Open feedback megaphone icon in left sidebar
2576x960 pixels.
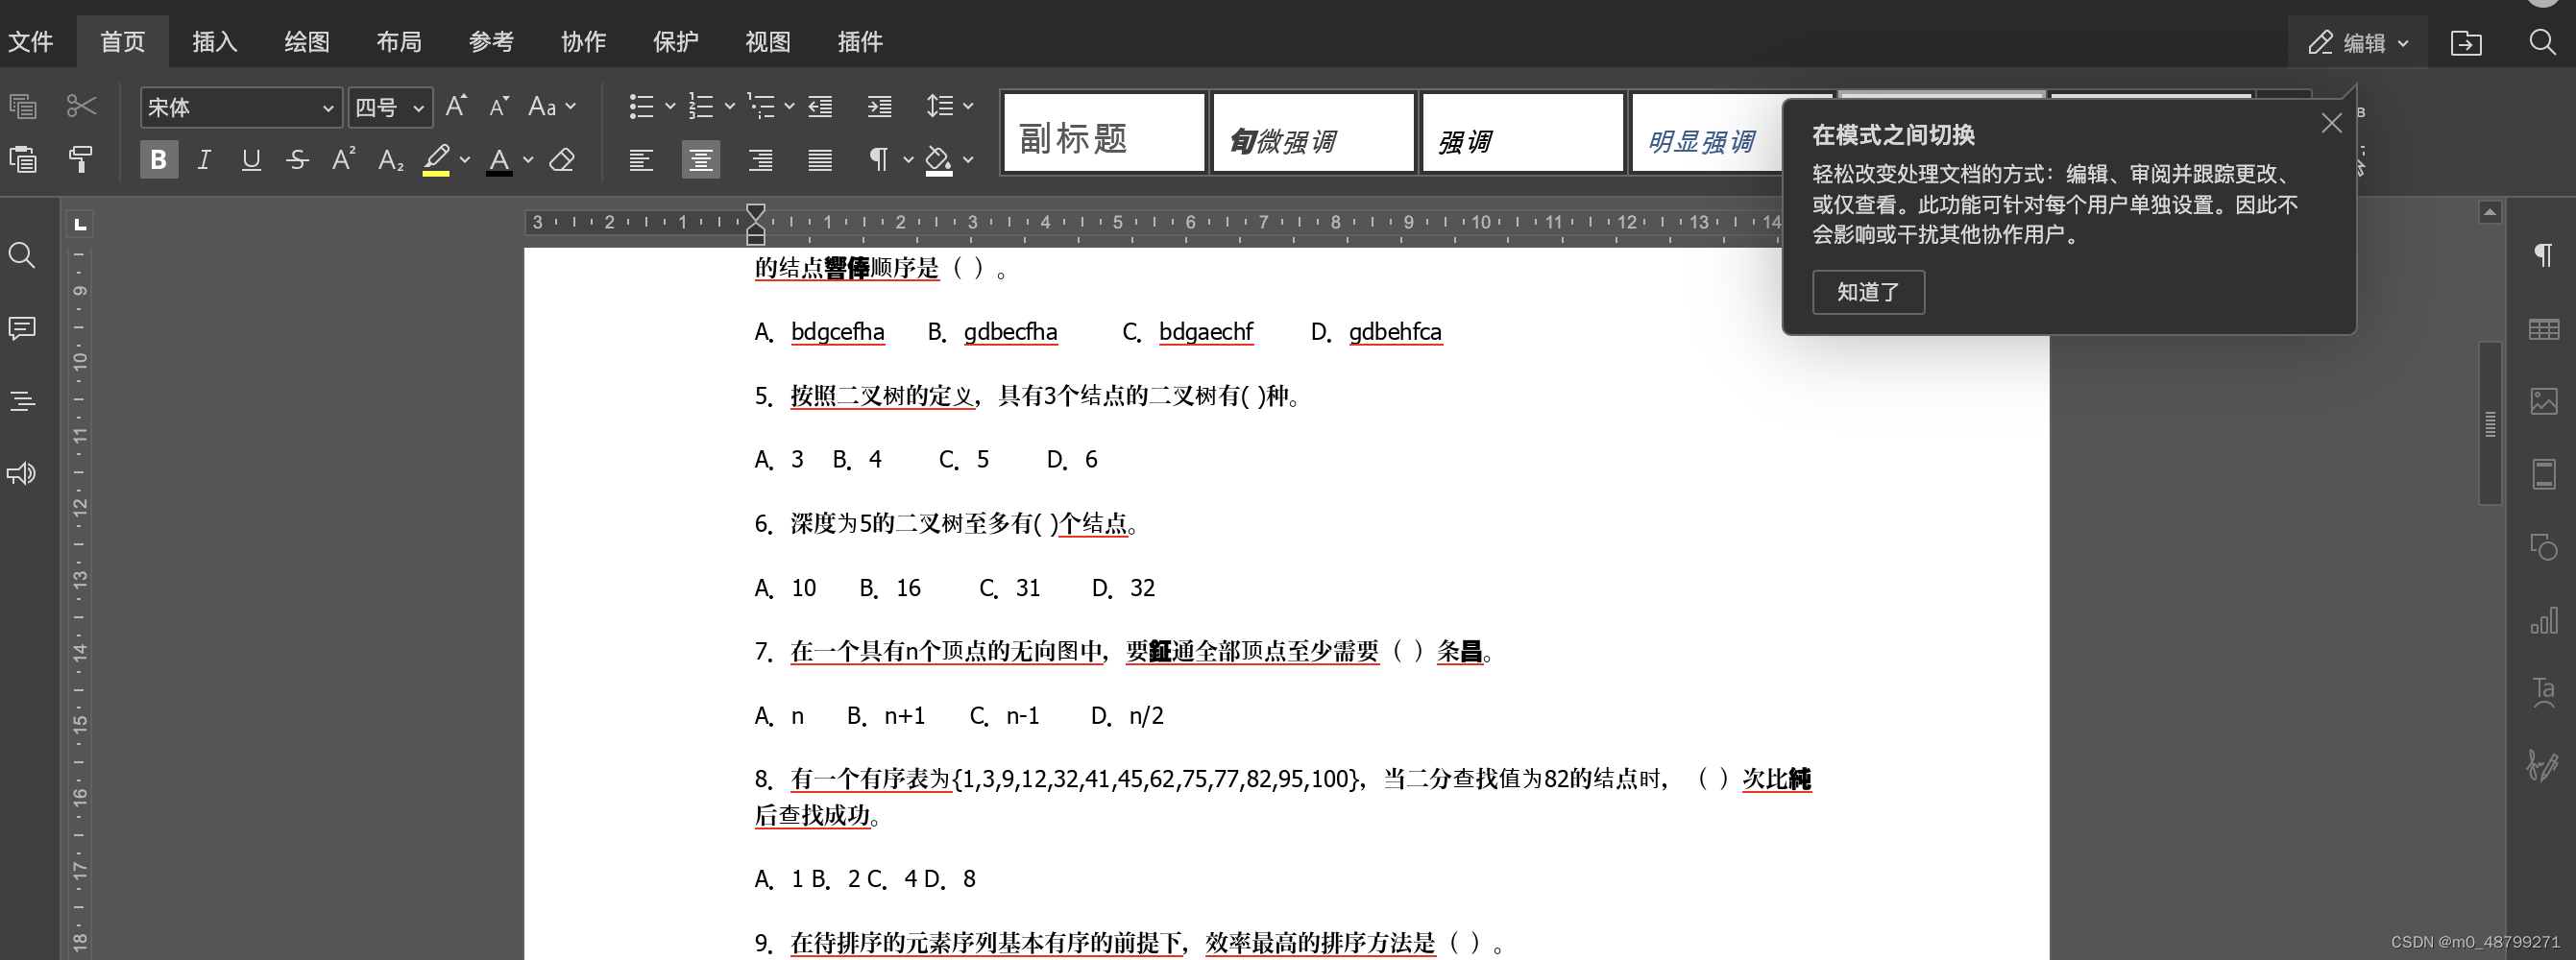pyautogui.click(x=22, y=473)
